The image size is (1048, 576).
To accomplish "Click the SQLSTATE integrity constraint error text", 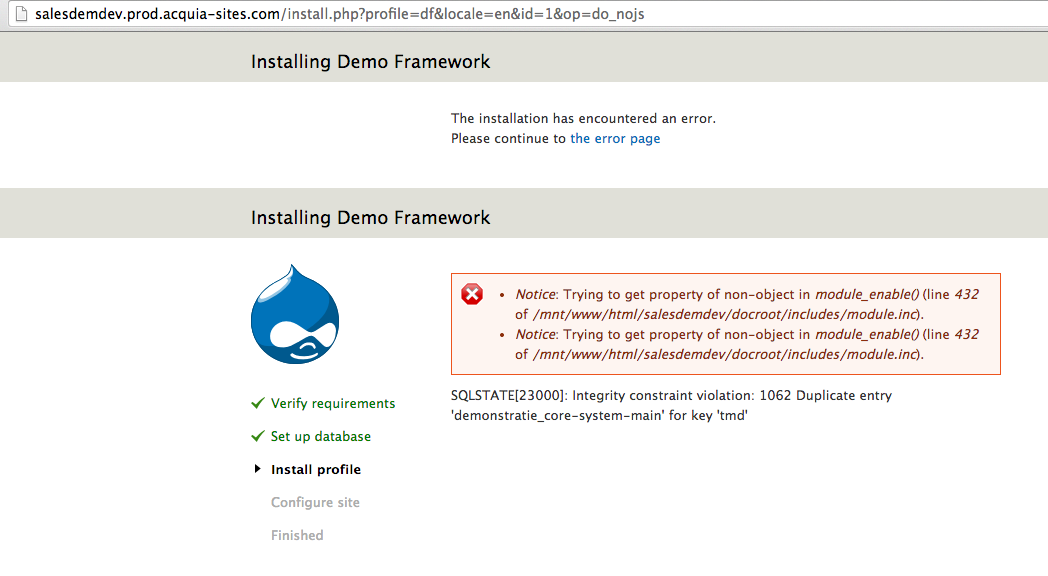I will 671,396.
